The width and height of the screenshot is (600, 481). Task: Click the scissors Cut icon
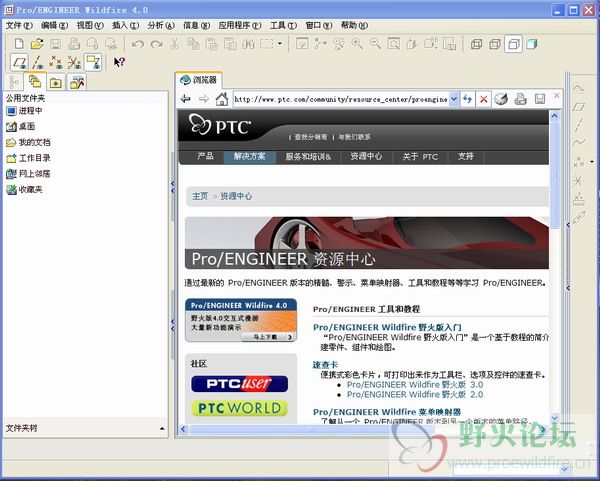pyautogui.click(x=174, y=44)
